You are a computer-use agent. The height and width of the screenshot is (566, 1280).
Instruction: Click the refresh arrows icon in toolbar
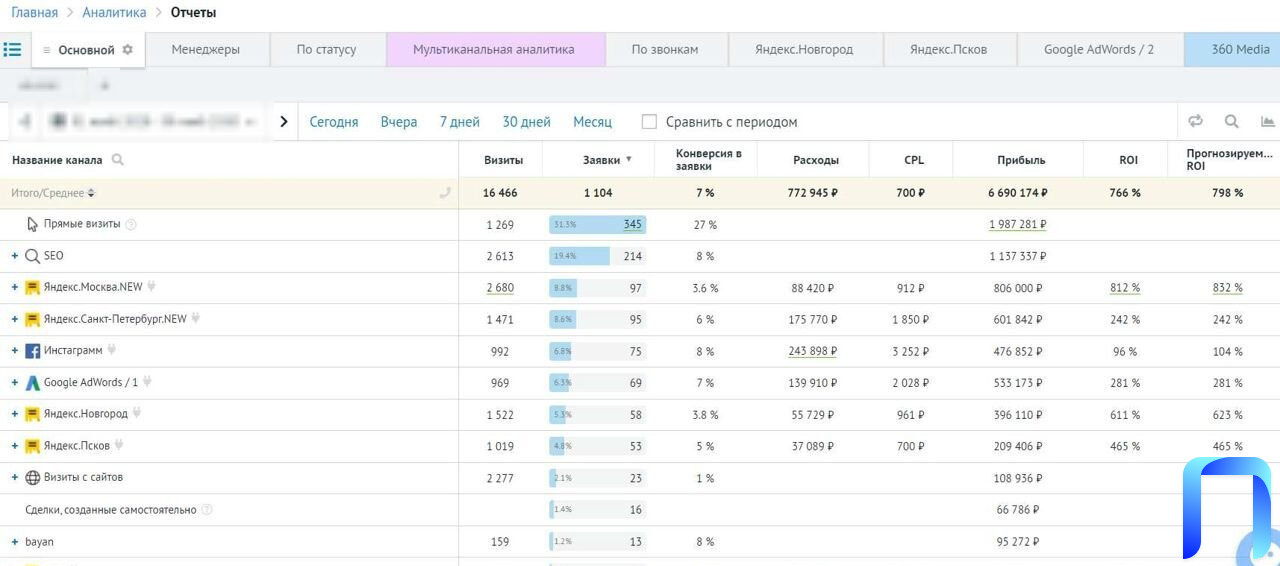point(1195,121)
